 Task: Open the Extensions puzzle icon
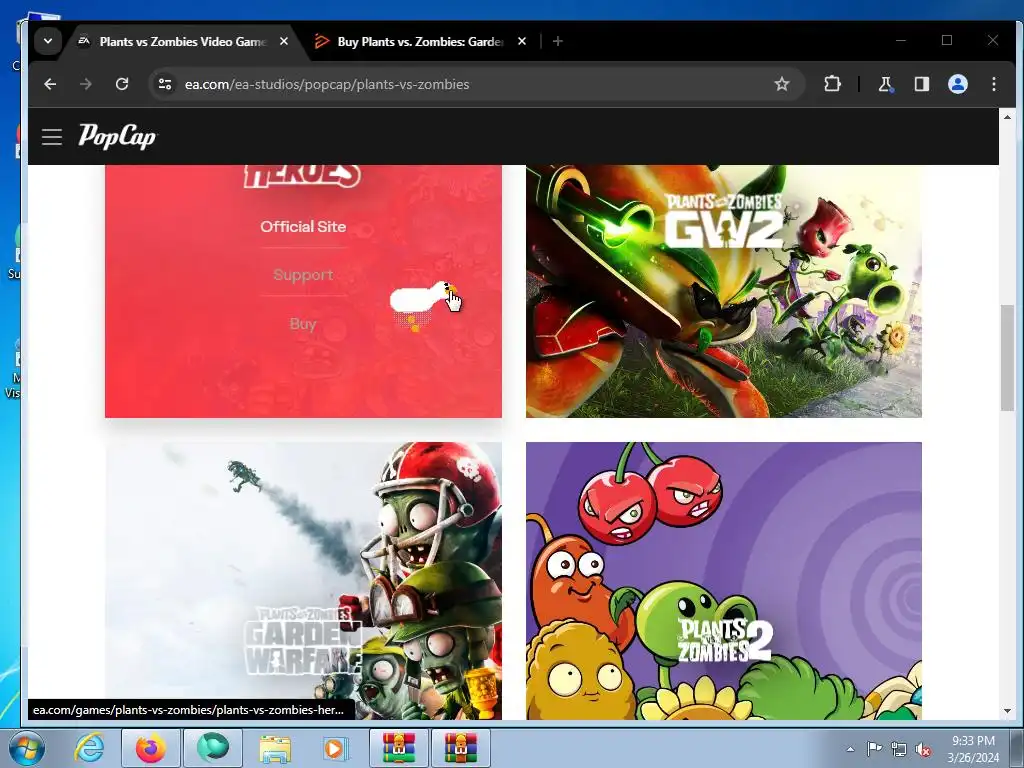tap(832, 84)
